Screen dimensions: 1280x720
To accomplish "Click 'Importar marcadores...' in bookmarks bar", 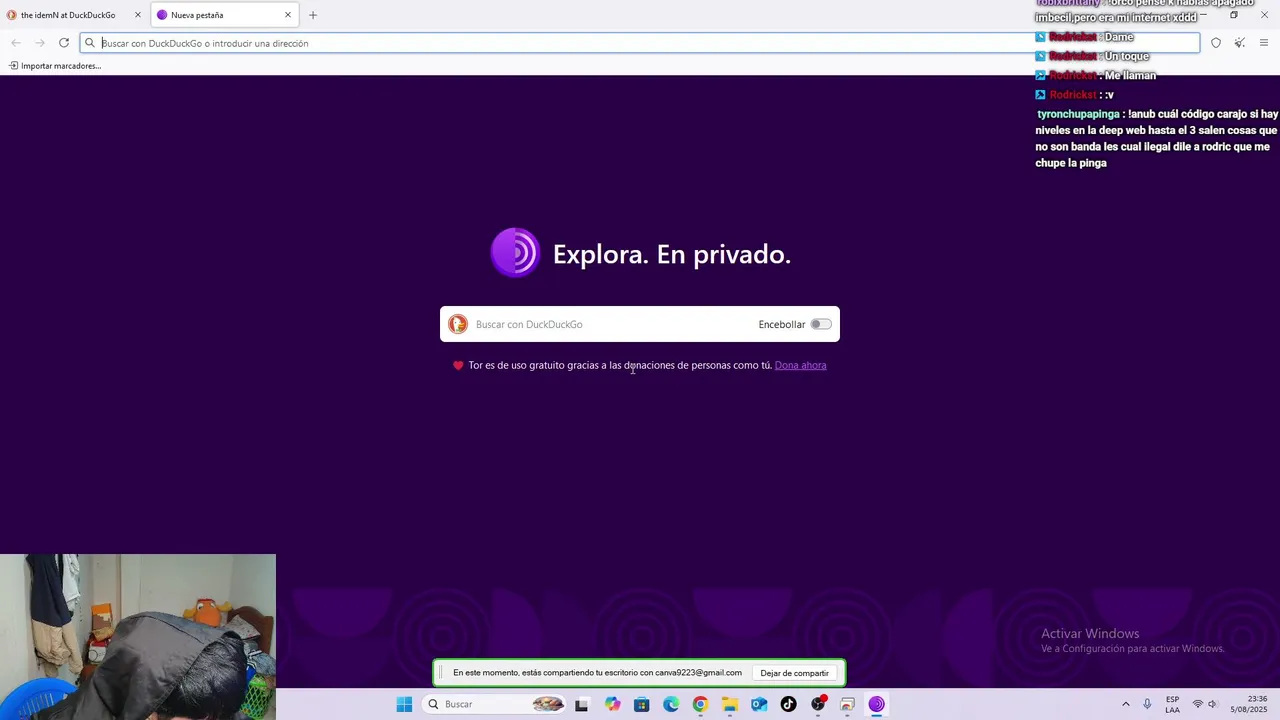I will tap(55, 66).
